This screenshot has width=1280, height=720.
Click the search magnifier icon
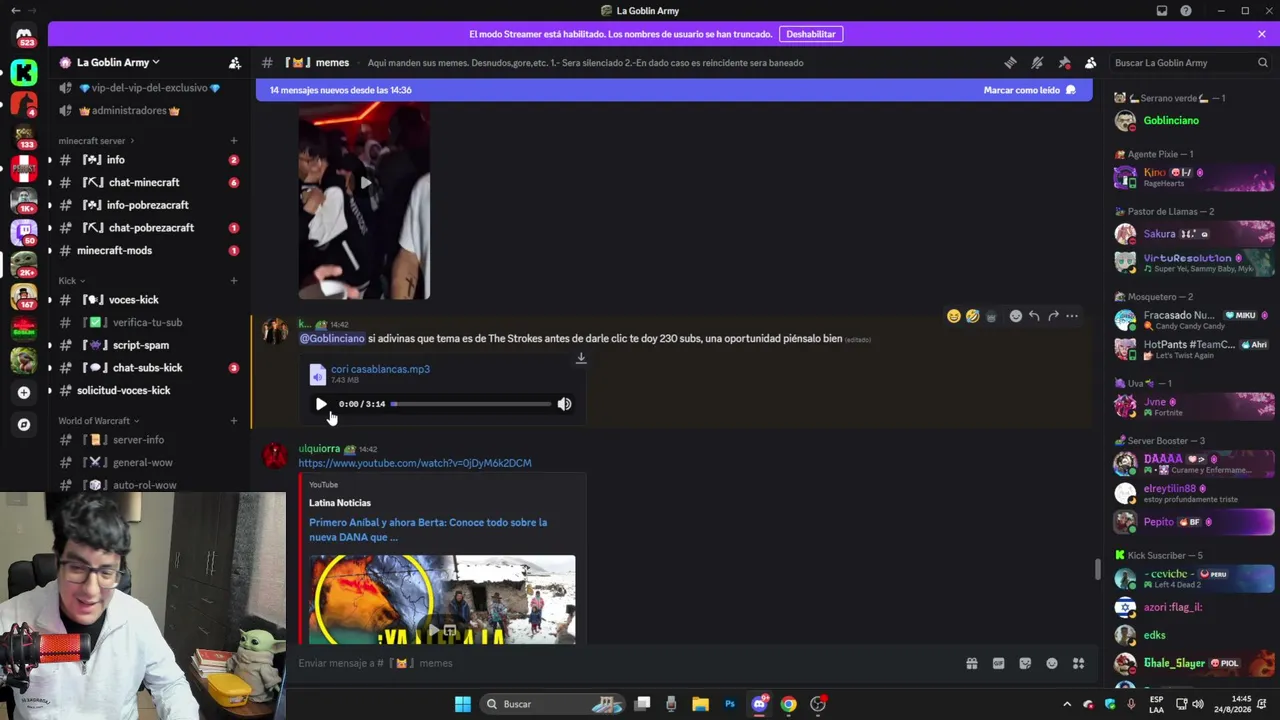click(1263, 62)
